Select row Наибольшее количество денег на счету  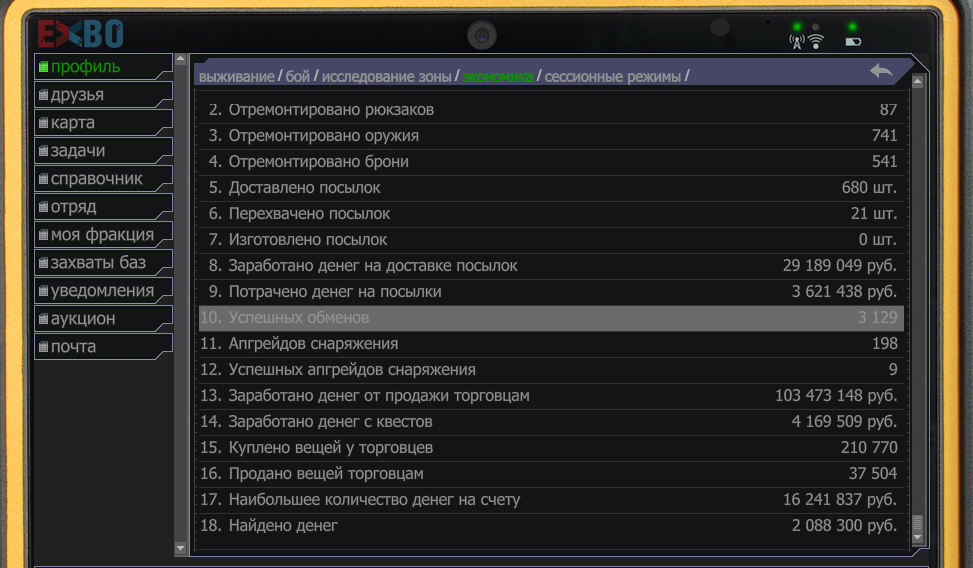click(x=551, y=500)
